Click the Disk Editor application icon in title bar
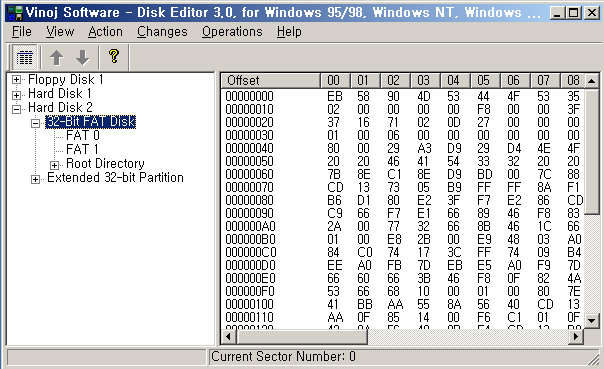Screen dimensions: 604x369 click(15, 13)
